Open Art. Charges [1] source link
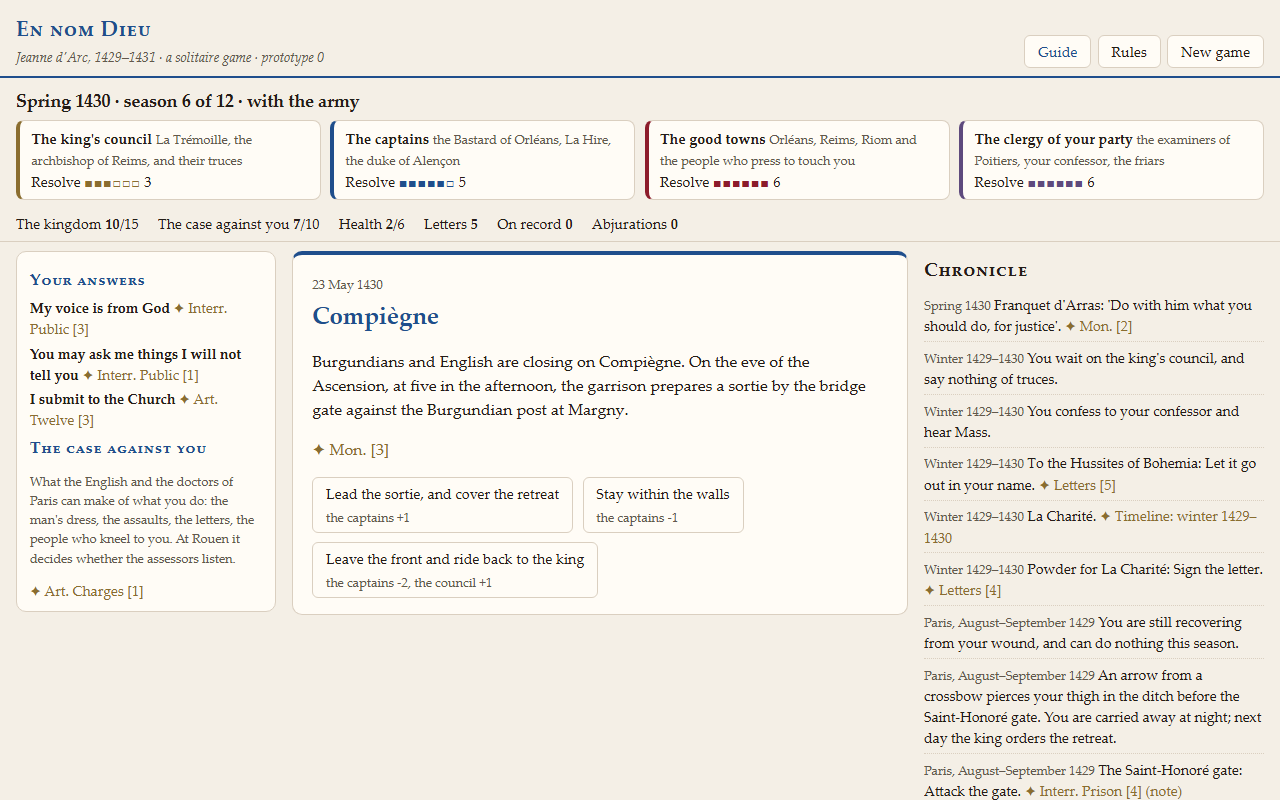Viewport: 1280px width, 800px height. [x=87, y=591]
